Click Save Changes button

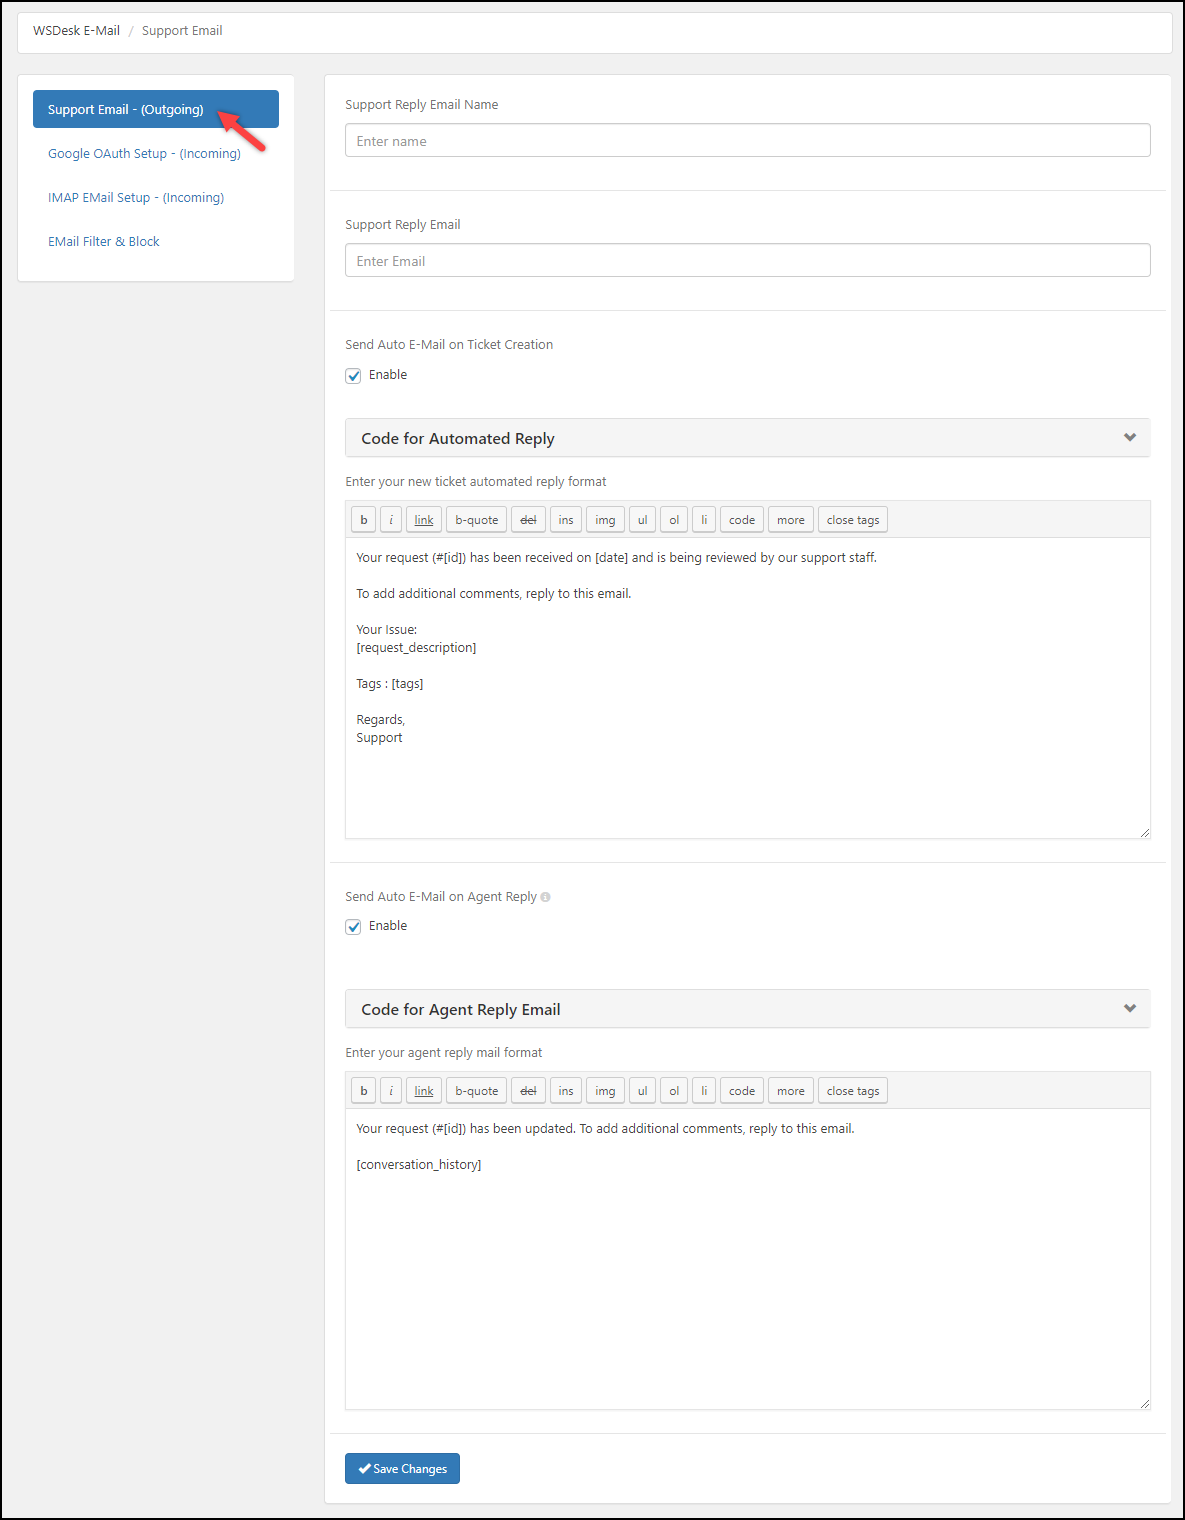(402, 1469)
